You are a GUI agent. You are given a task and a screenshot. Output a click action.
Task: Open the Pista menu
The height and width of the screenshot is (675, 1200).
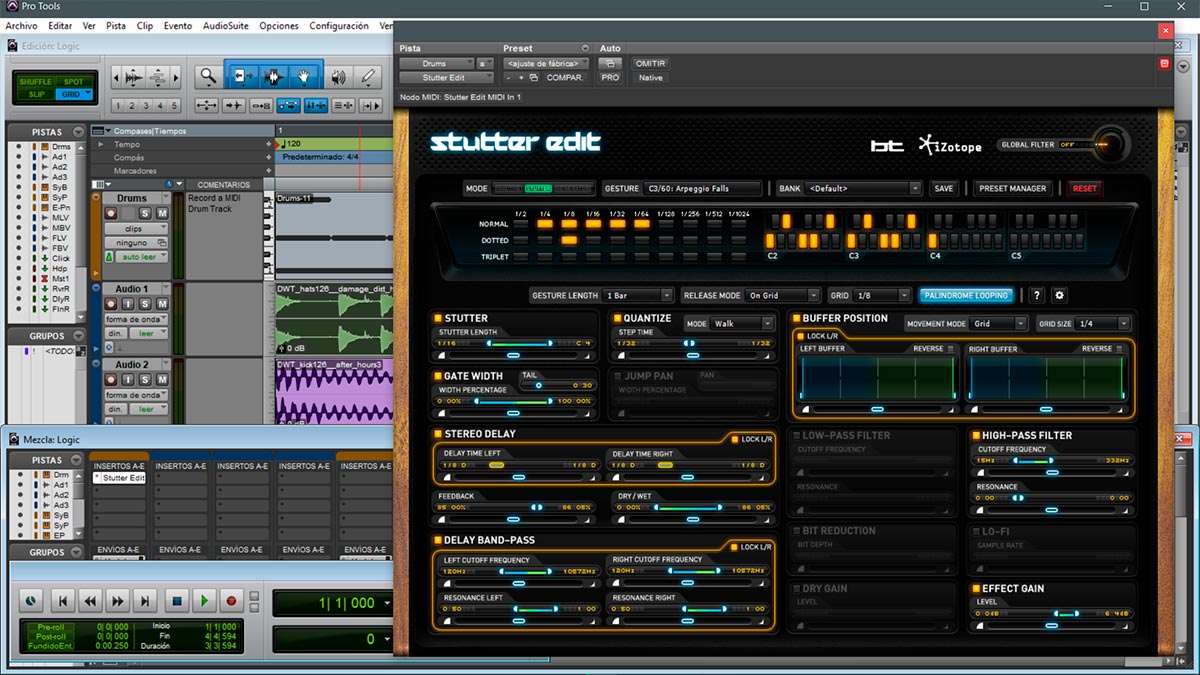(116, 26)
